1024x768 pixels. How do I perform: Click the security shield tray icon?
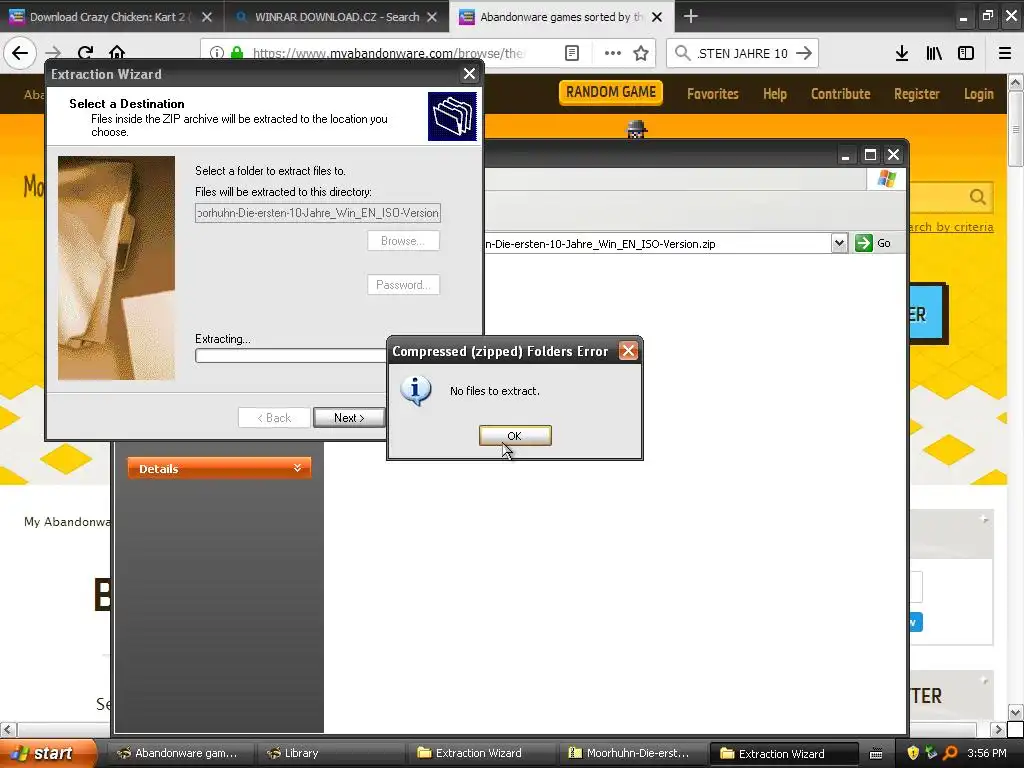tap(913, 753)
